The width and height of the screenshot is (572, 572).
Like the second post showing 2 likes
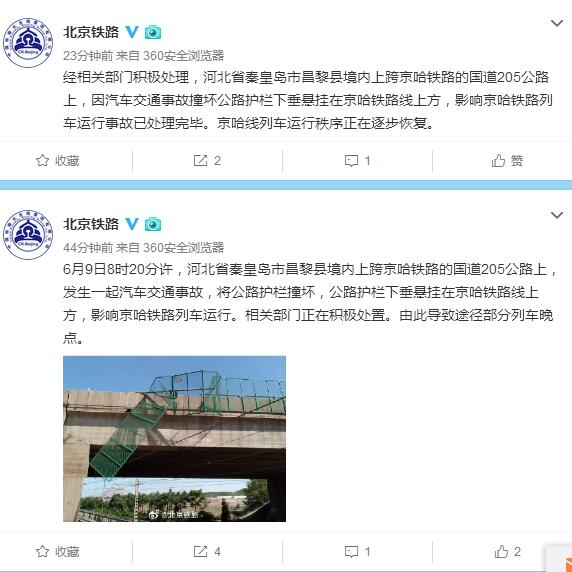pos(507,552)
